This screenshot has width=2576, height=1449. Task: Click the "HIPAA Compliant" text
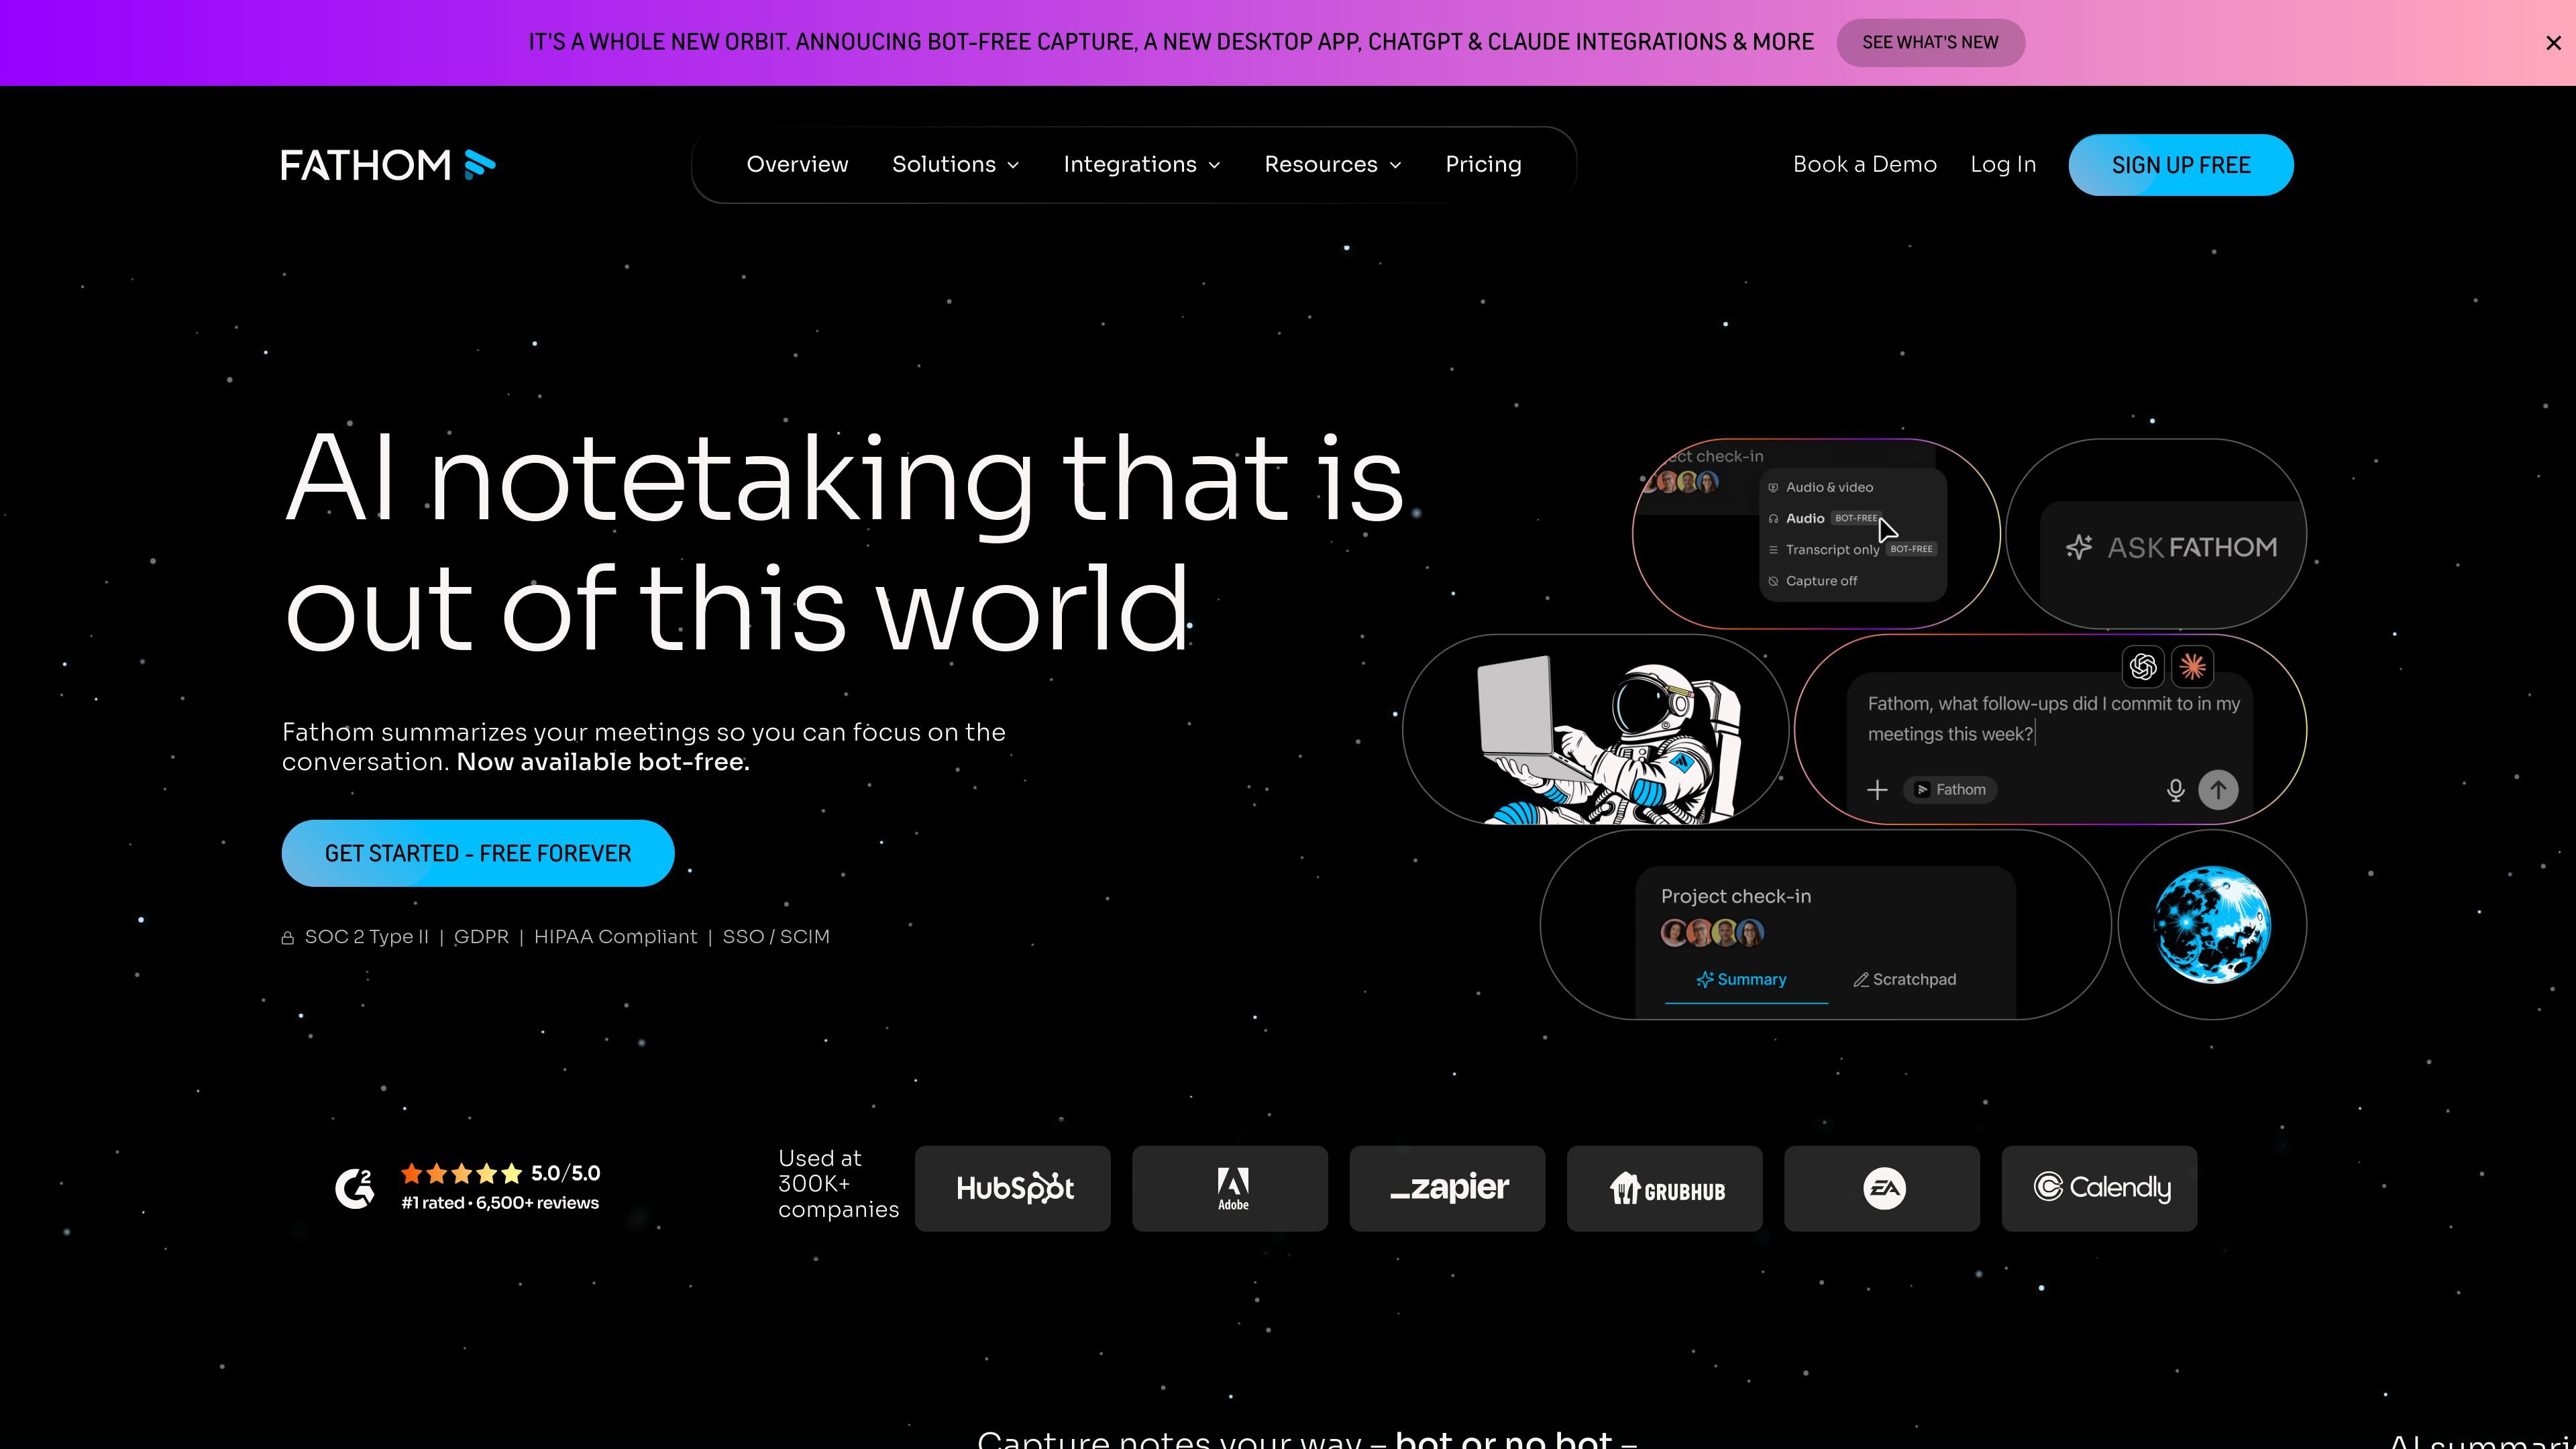pos(615,937)
